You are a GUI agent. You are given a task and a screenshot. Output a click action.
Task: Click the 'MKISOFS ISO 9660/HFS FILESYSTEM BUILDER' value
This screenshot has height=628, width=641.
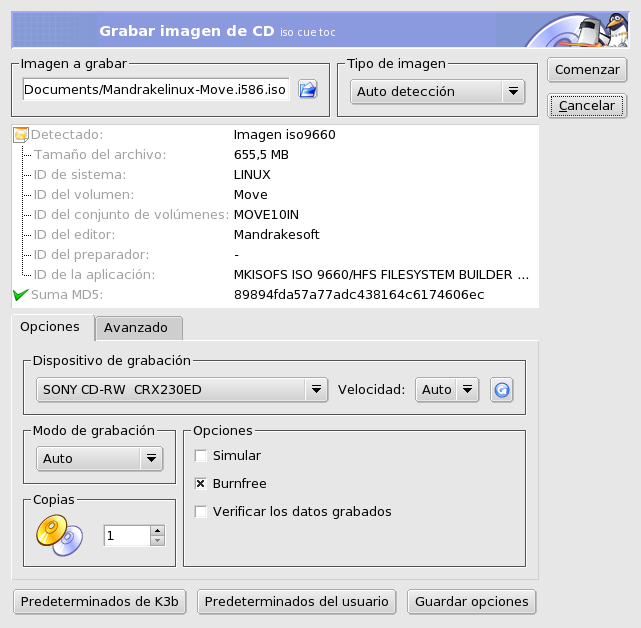pos(381,275)
